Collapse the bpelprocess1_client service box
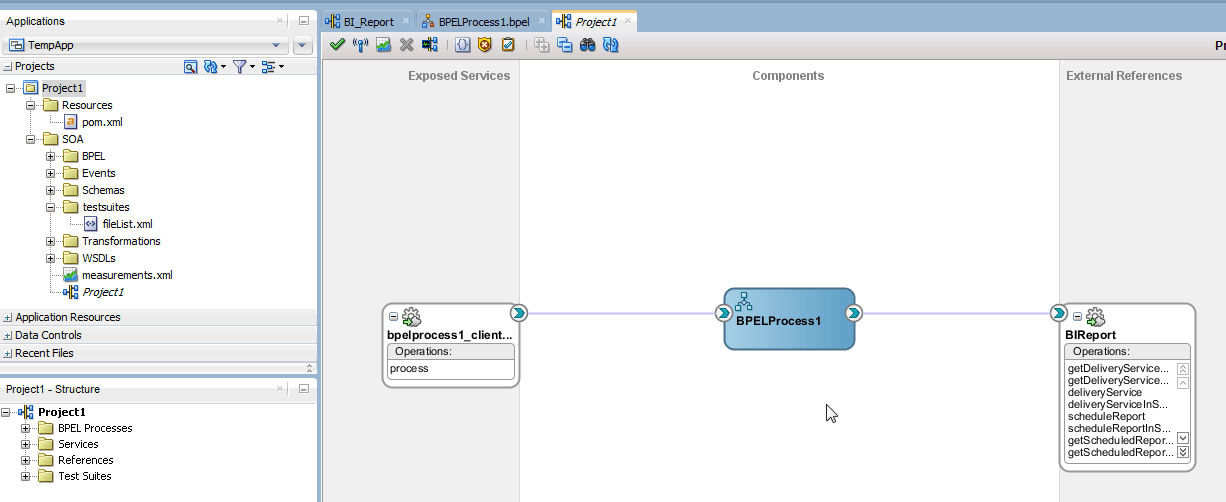This screenshot has width=1226, height=502. 394,317
